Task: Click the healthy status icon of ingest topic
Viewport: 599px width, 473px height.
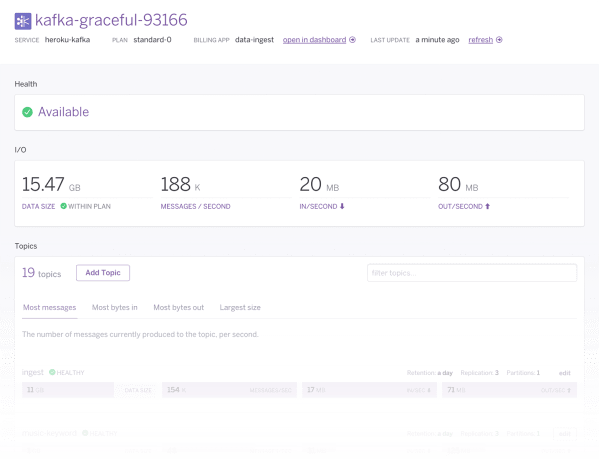Action: 52,372
